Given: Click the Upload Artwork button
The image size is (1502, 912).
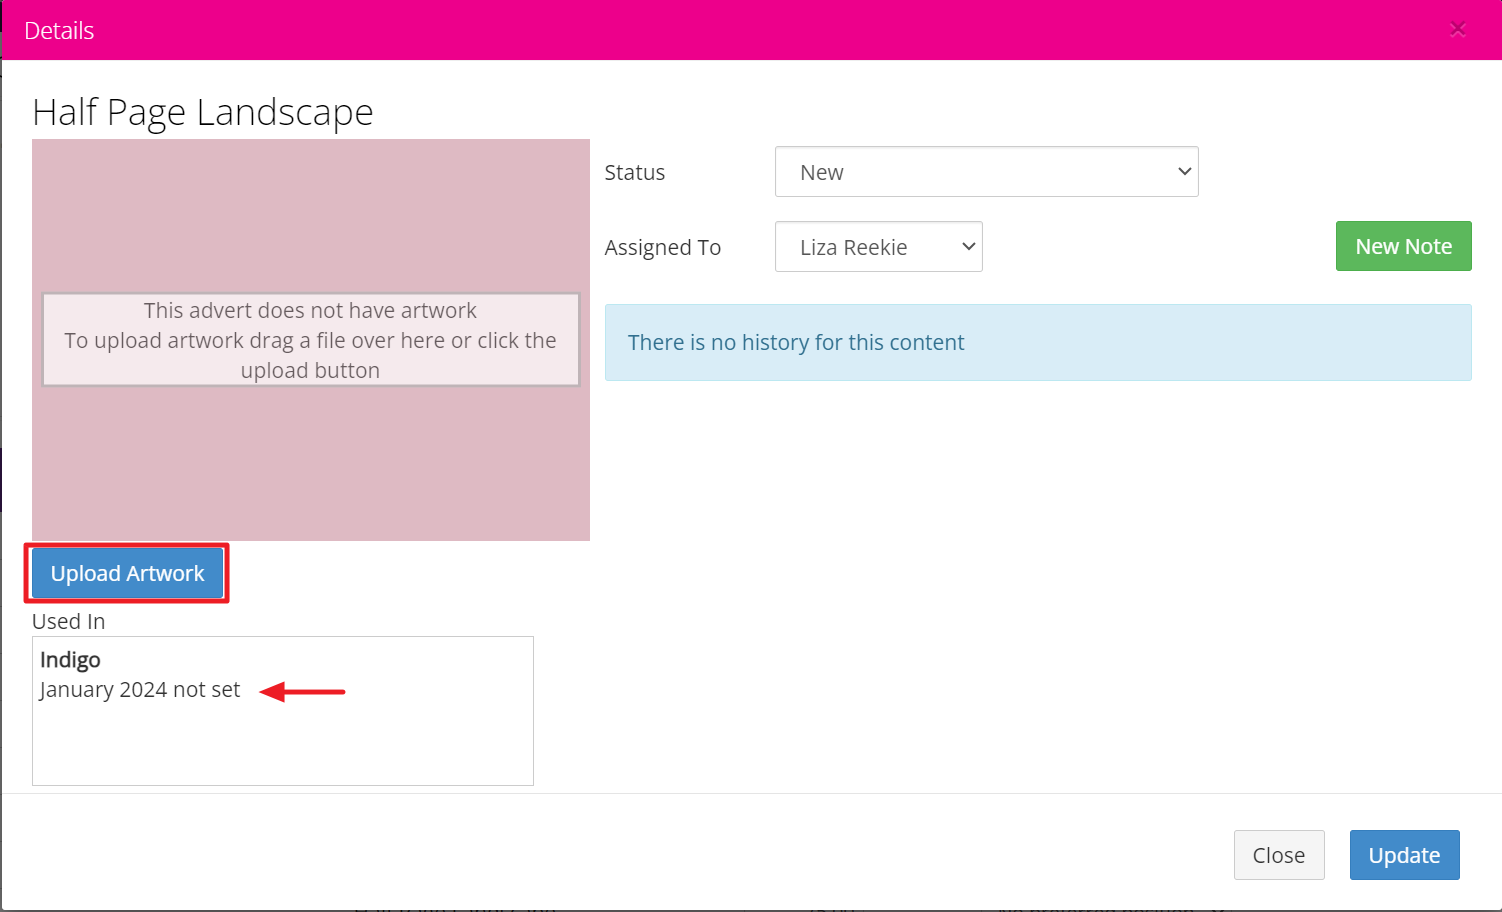Looking at the screenshot, I should click(127, 573).
